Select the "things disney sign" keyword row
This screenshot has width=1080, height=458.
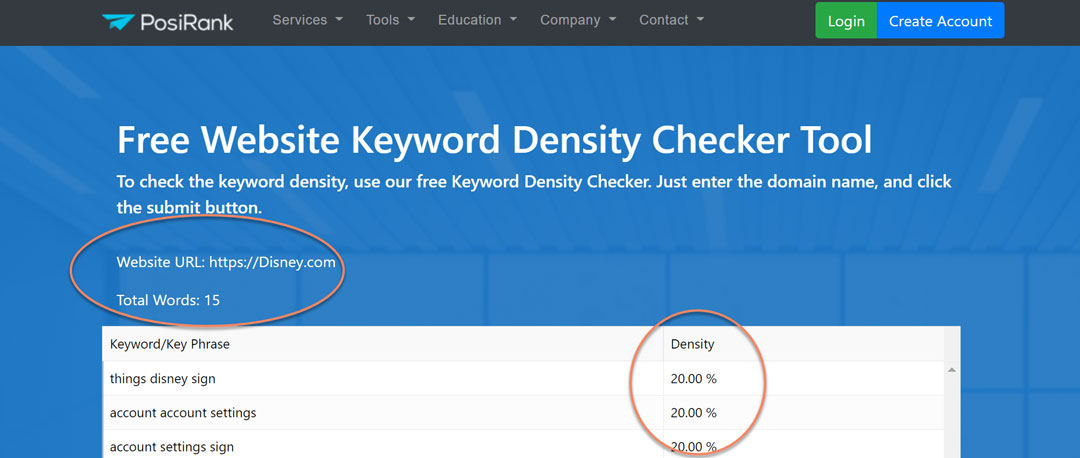(x=162, y=379)
